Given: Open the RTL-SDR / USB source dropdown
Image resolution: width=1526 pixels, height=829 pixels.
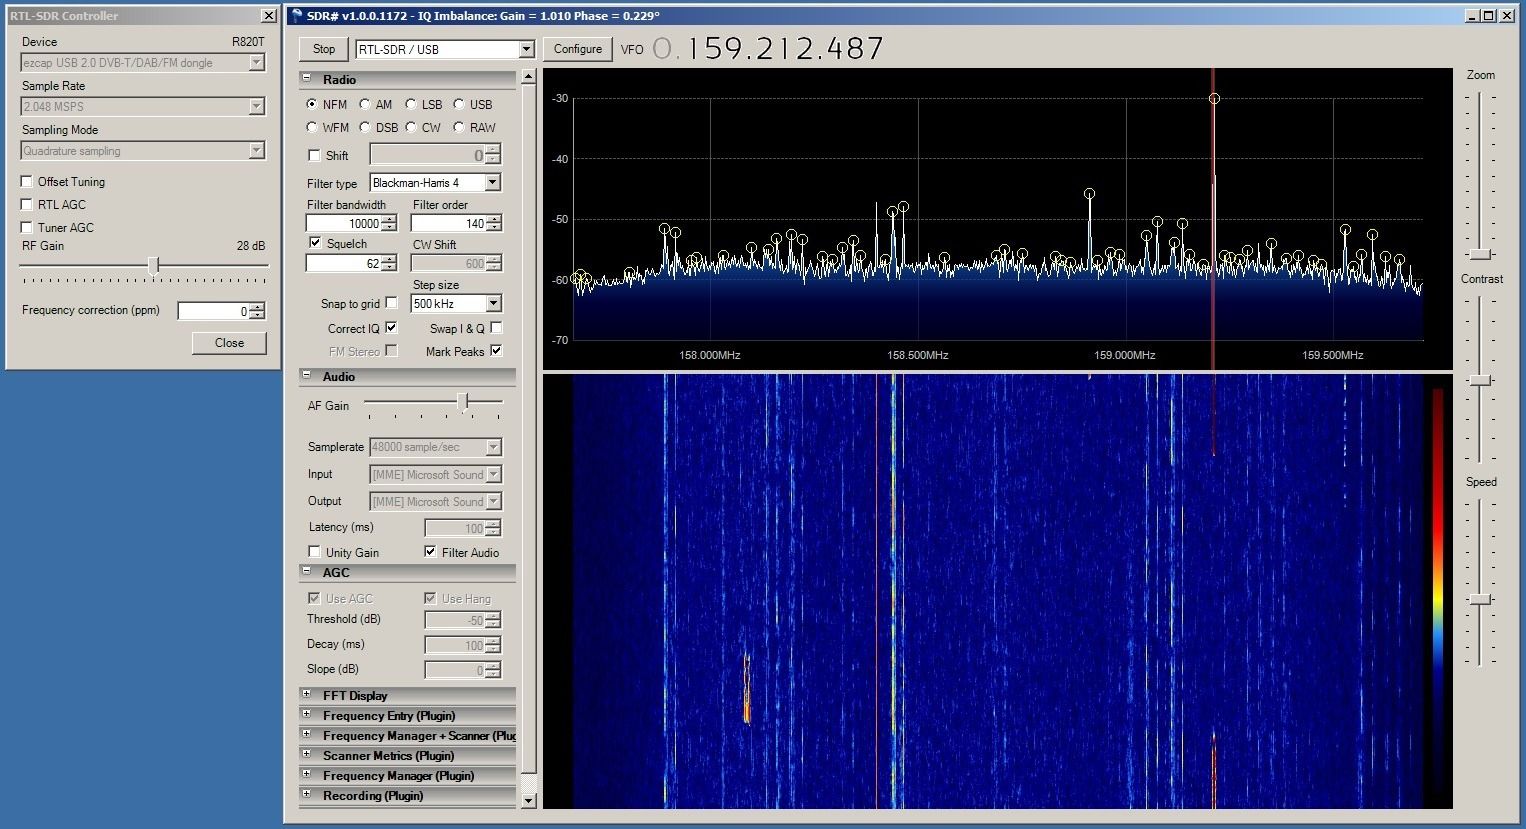Looking at the screenshot, I should click(x=526, y=50).
